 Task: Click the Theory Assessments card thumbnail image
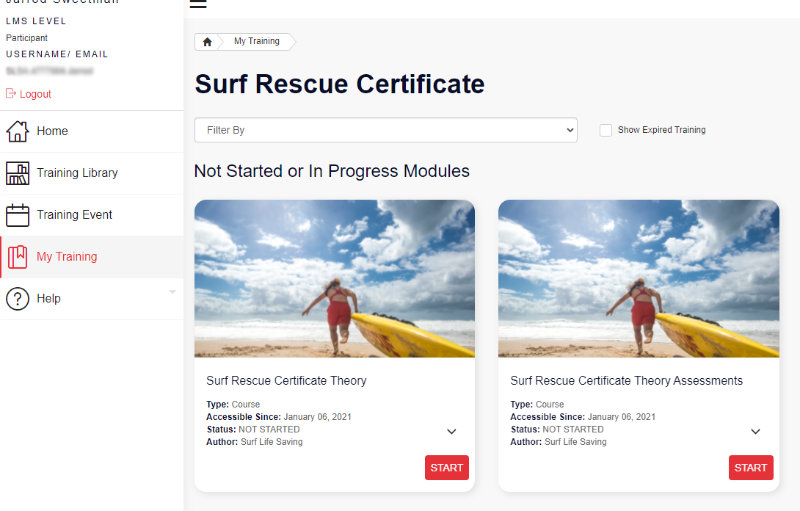pos(639,278)
